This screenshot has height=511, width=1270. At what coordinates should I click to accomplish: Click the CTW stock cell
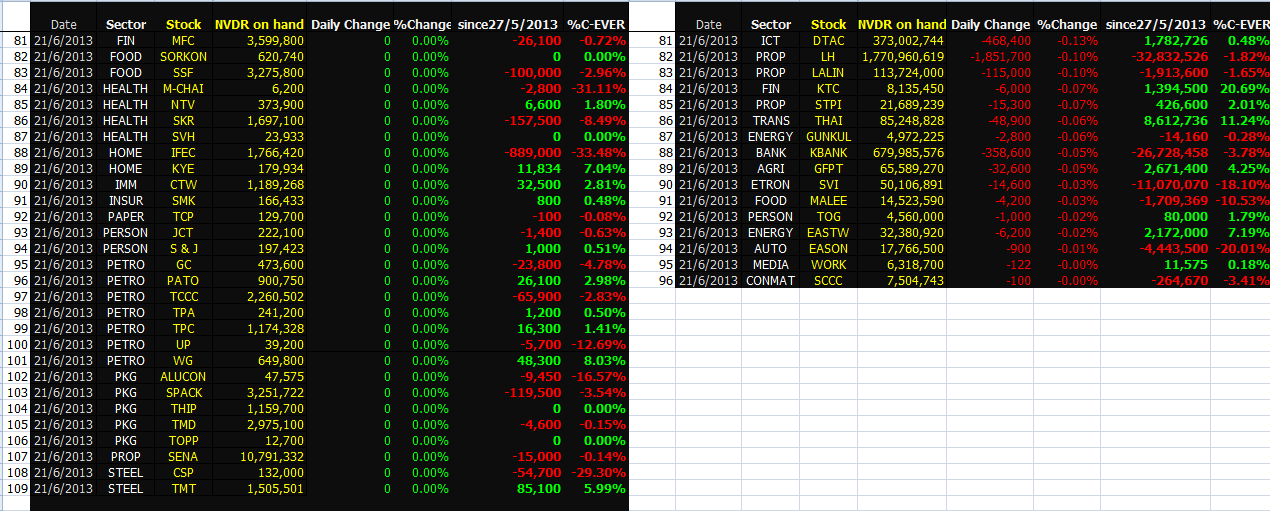click(183, 185)
